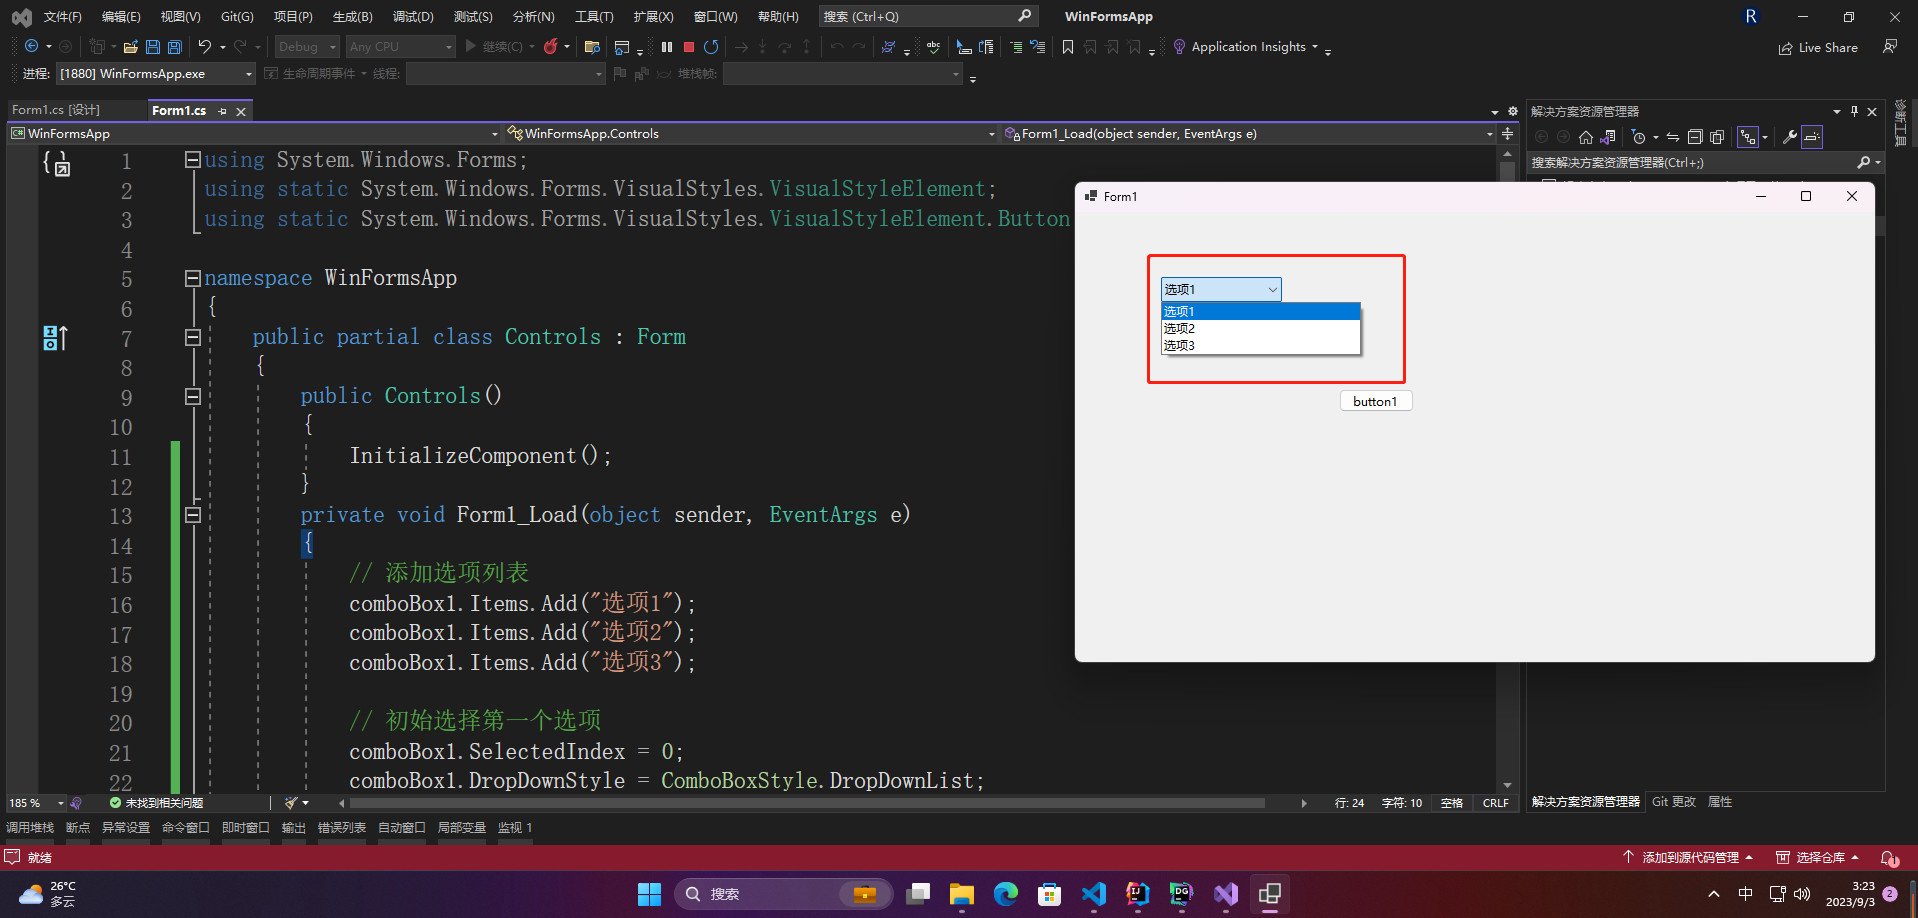Open the 扩展(X) menu
The image size is (1918, 918).
point(653,17)
